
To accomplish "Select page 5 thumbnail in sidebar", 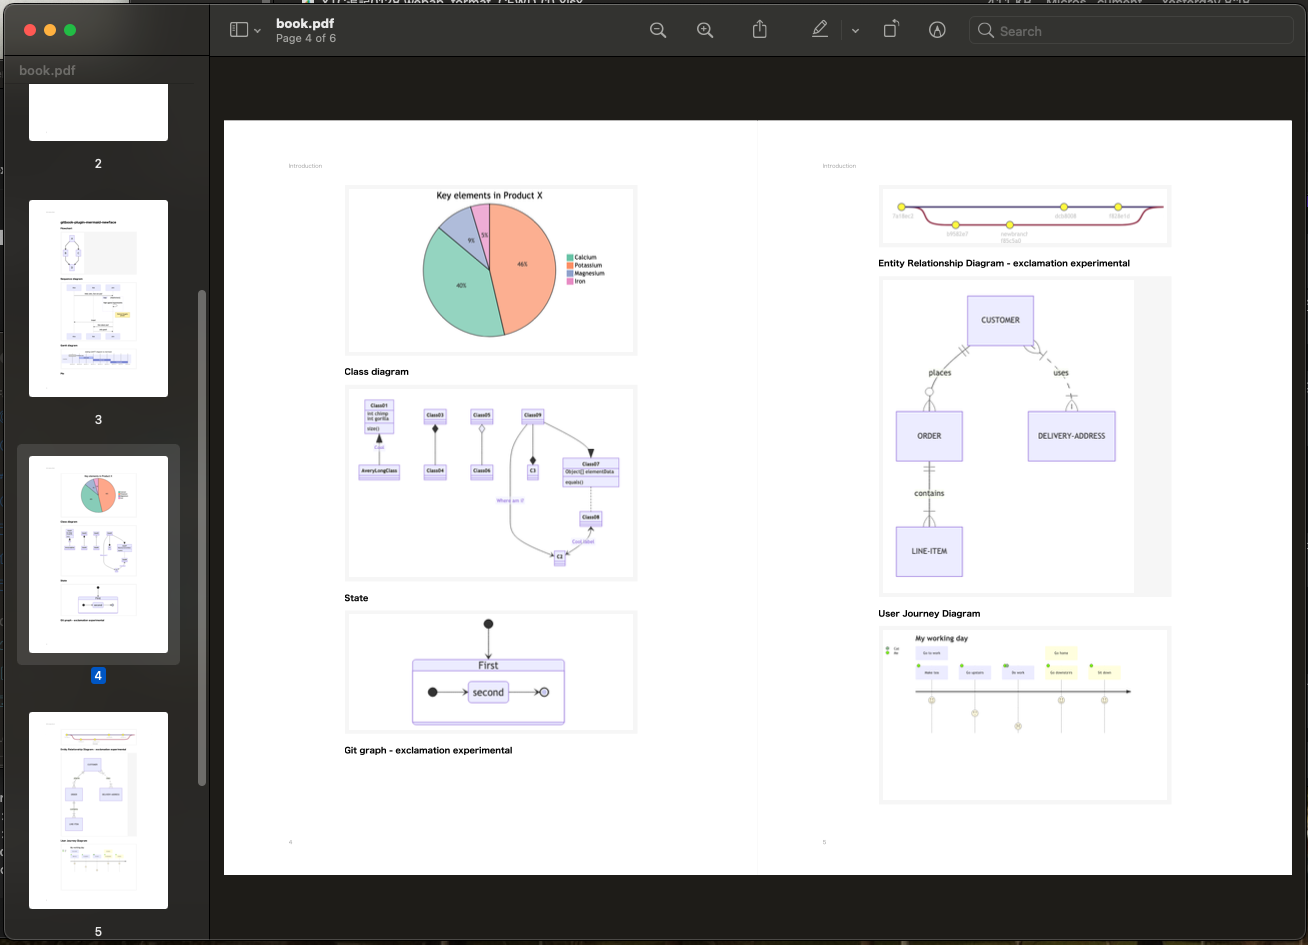I will click(98, 810).
